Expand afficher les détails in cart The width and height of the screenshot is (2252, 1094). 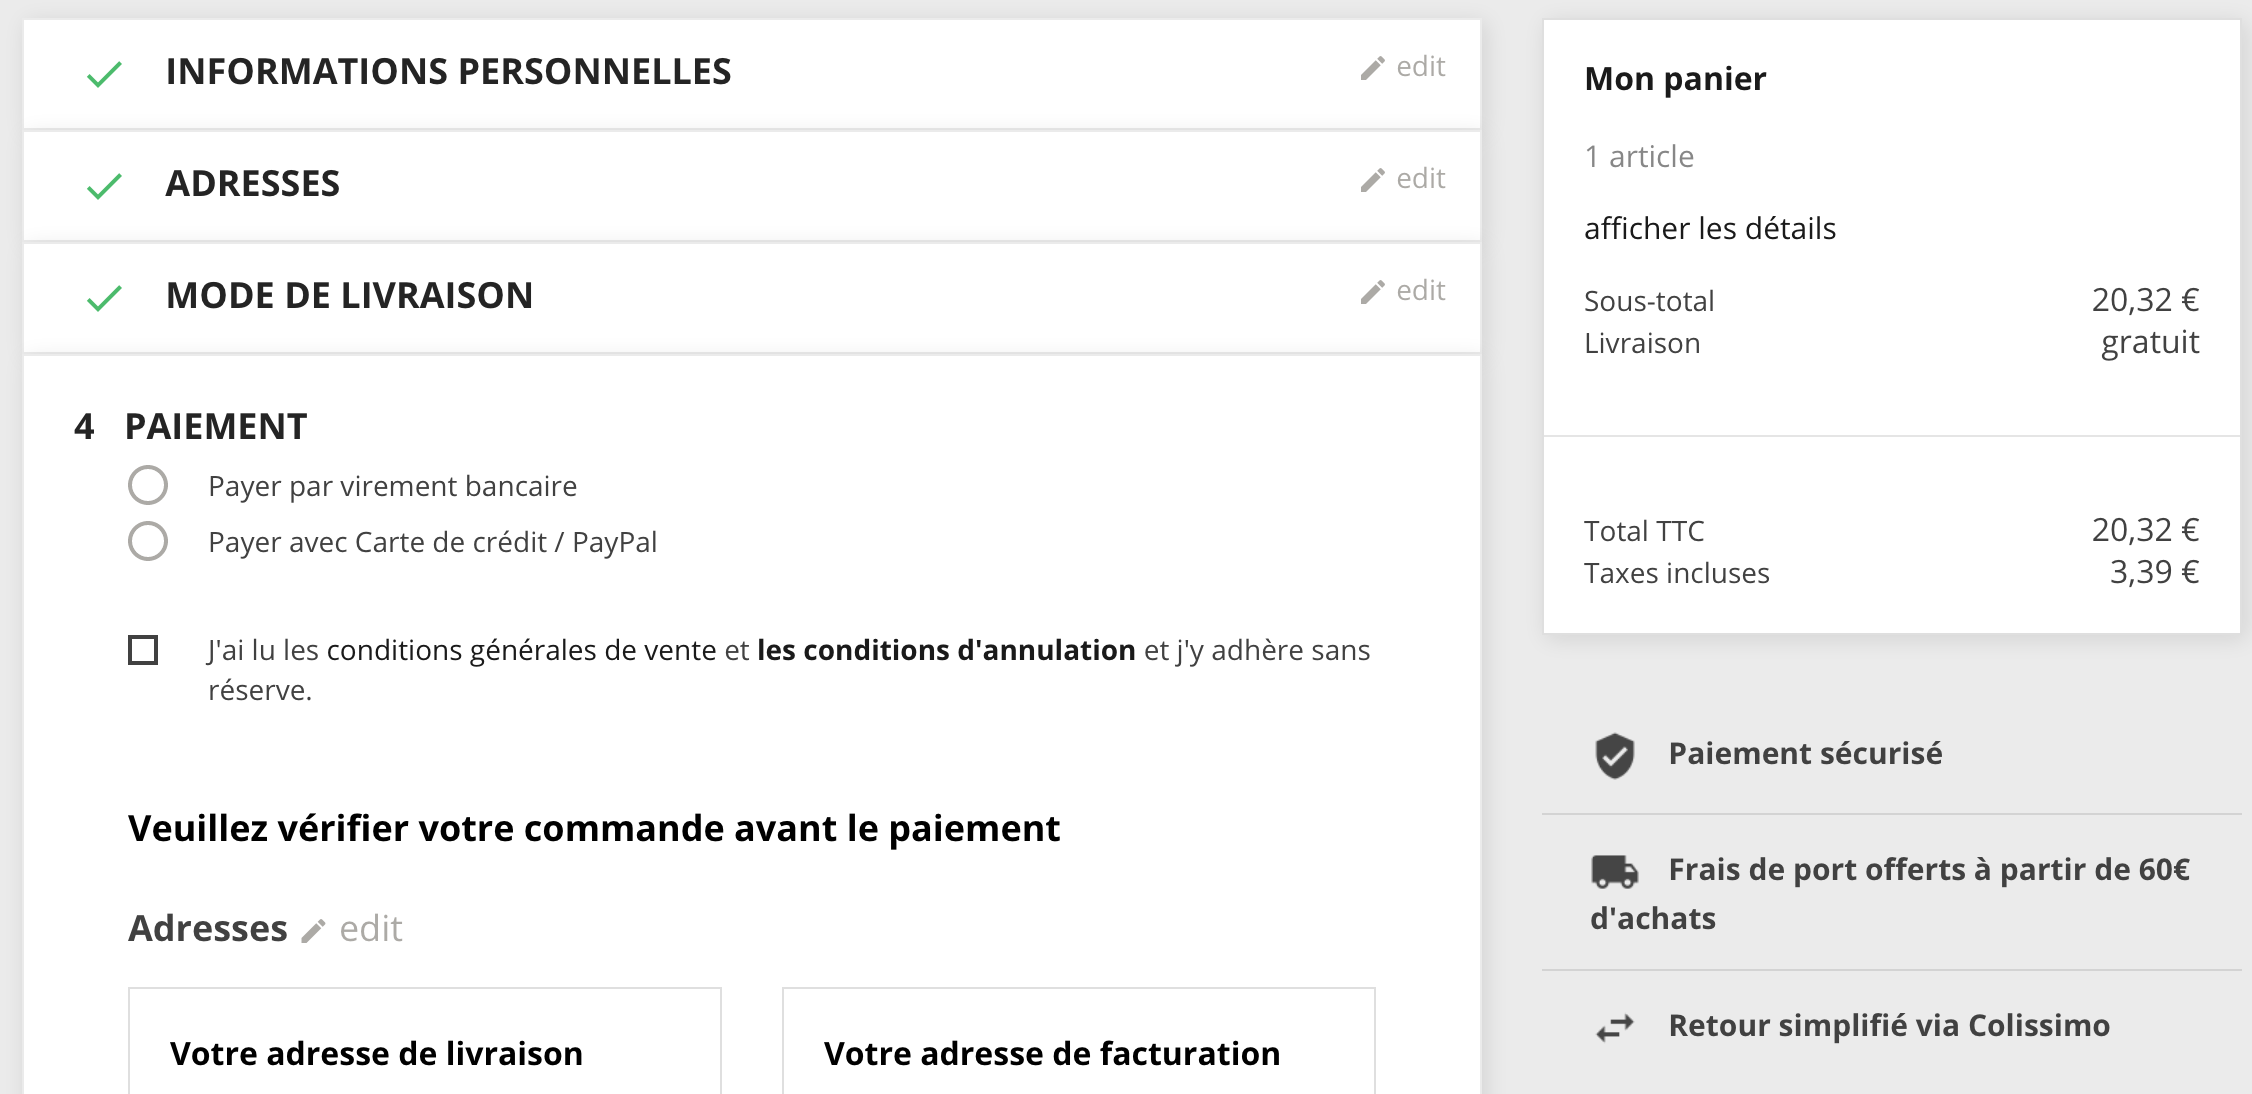(1710, 229)
